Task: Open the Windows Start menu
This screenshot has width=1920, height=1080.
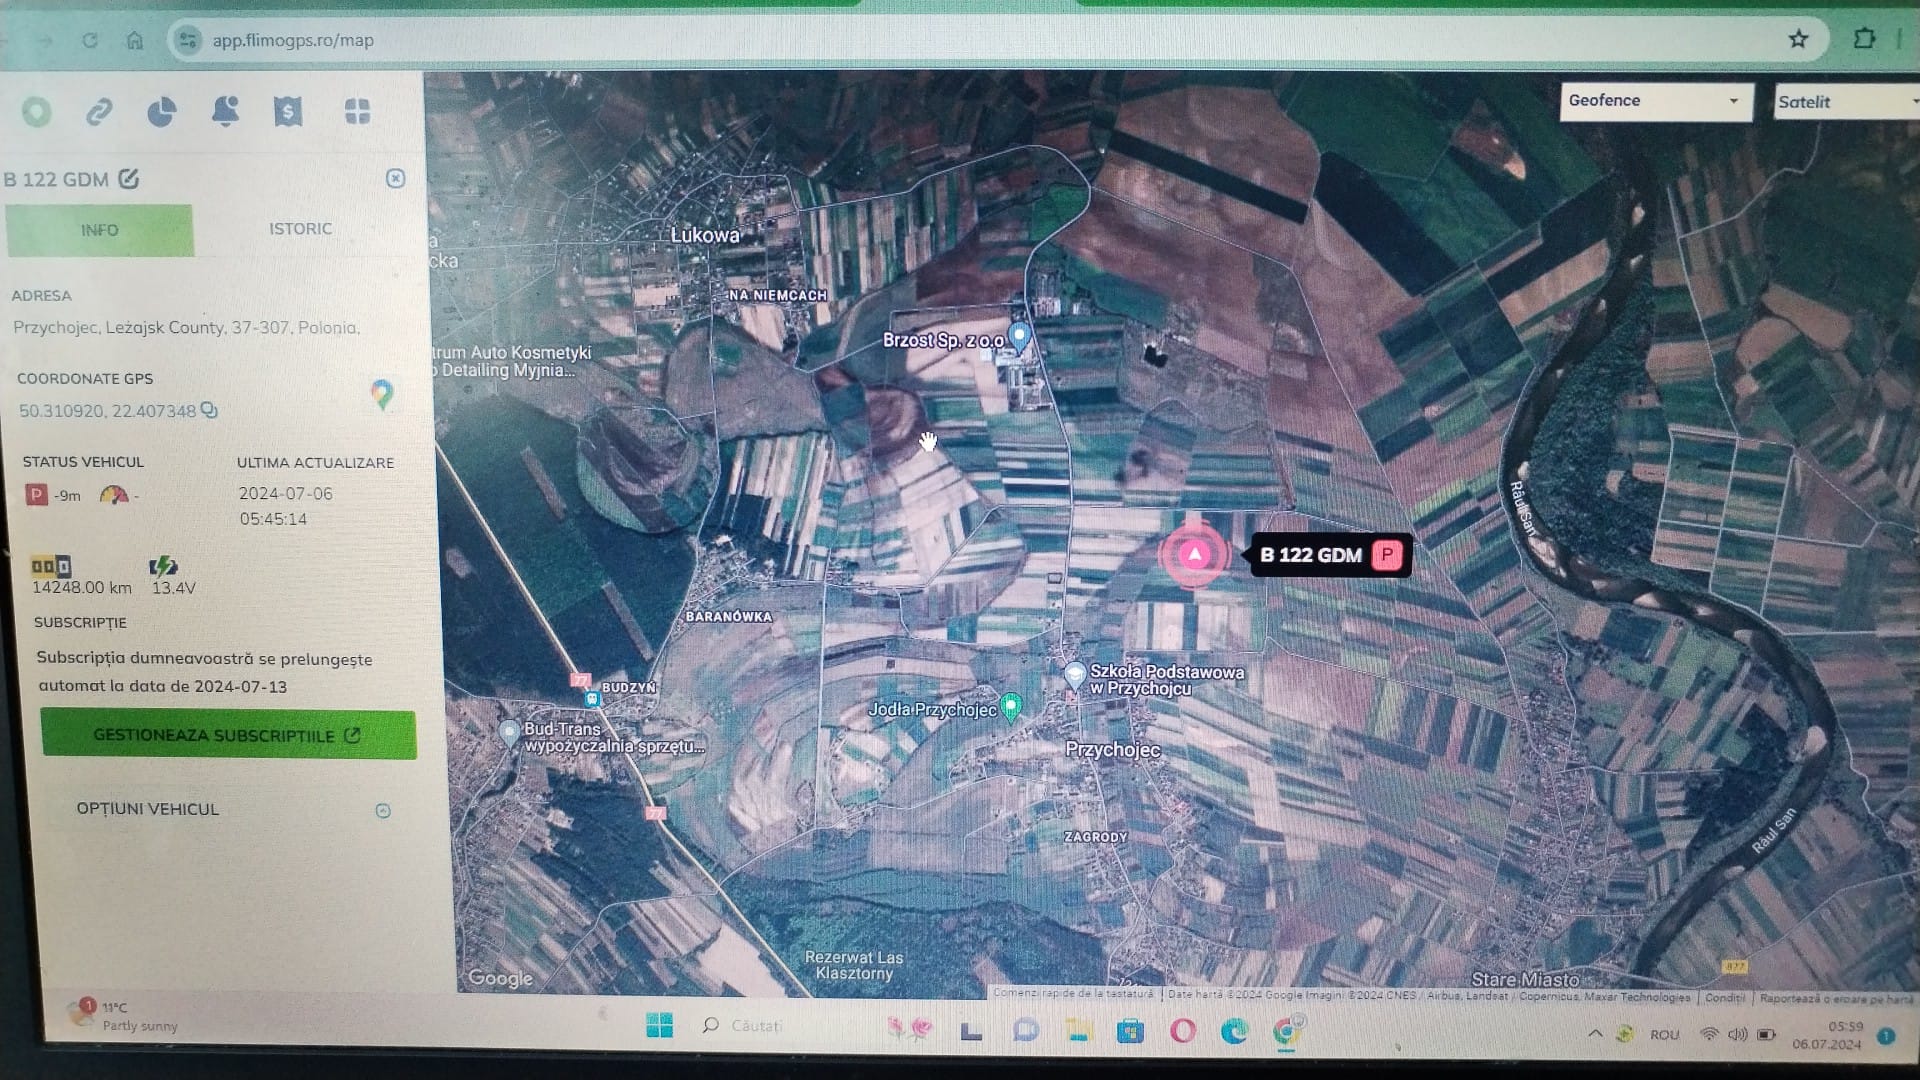Action: click(659, 1026)
